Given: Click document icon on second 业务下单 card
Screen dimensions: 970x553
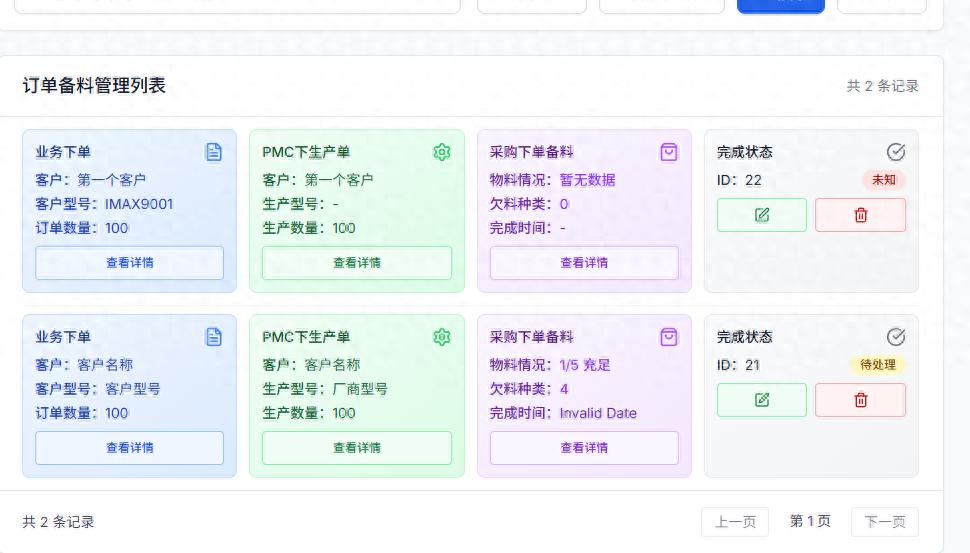Looking at the screenshot, I should 213,337.
